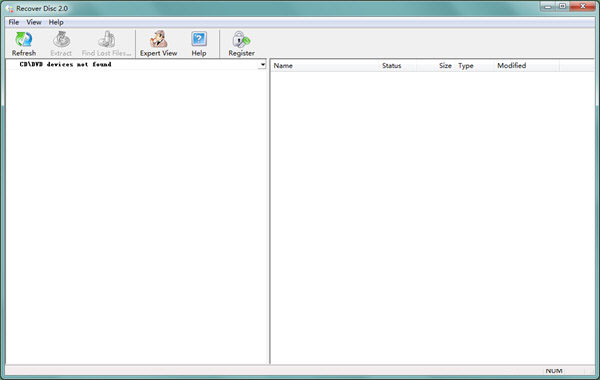Expand the CD\DVD devices dropdown arrow

pos(262,65)
